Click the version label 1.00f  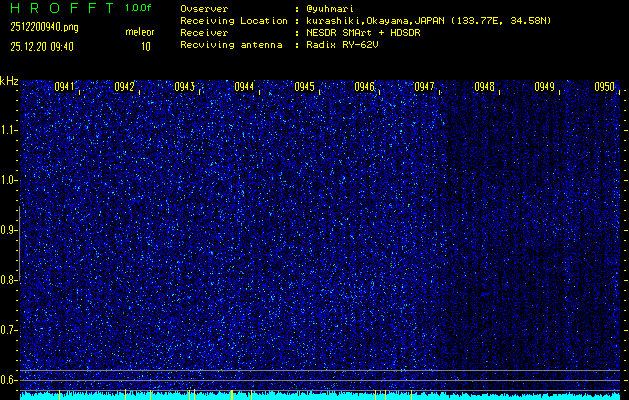(138, 8)
